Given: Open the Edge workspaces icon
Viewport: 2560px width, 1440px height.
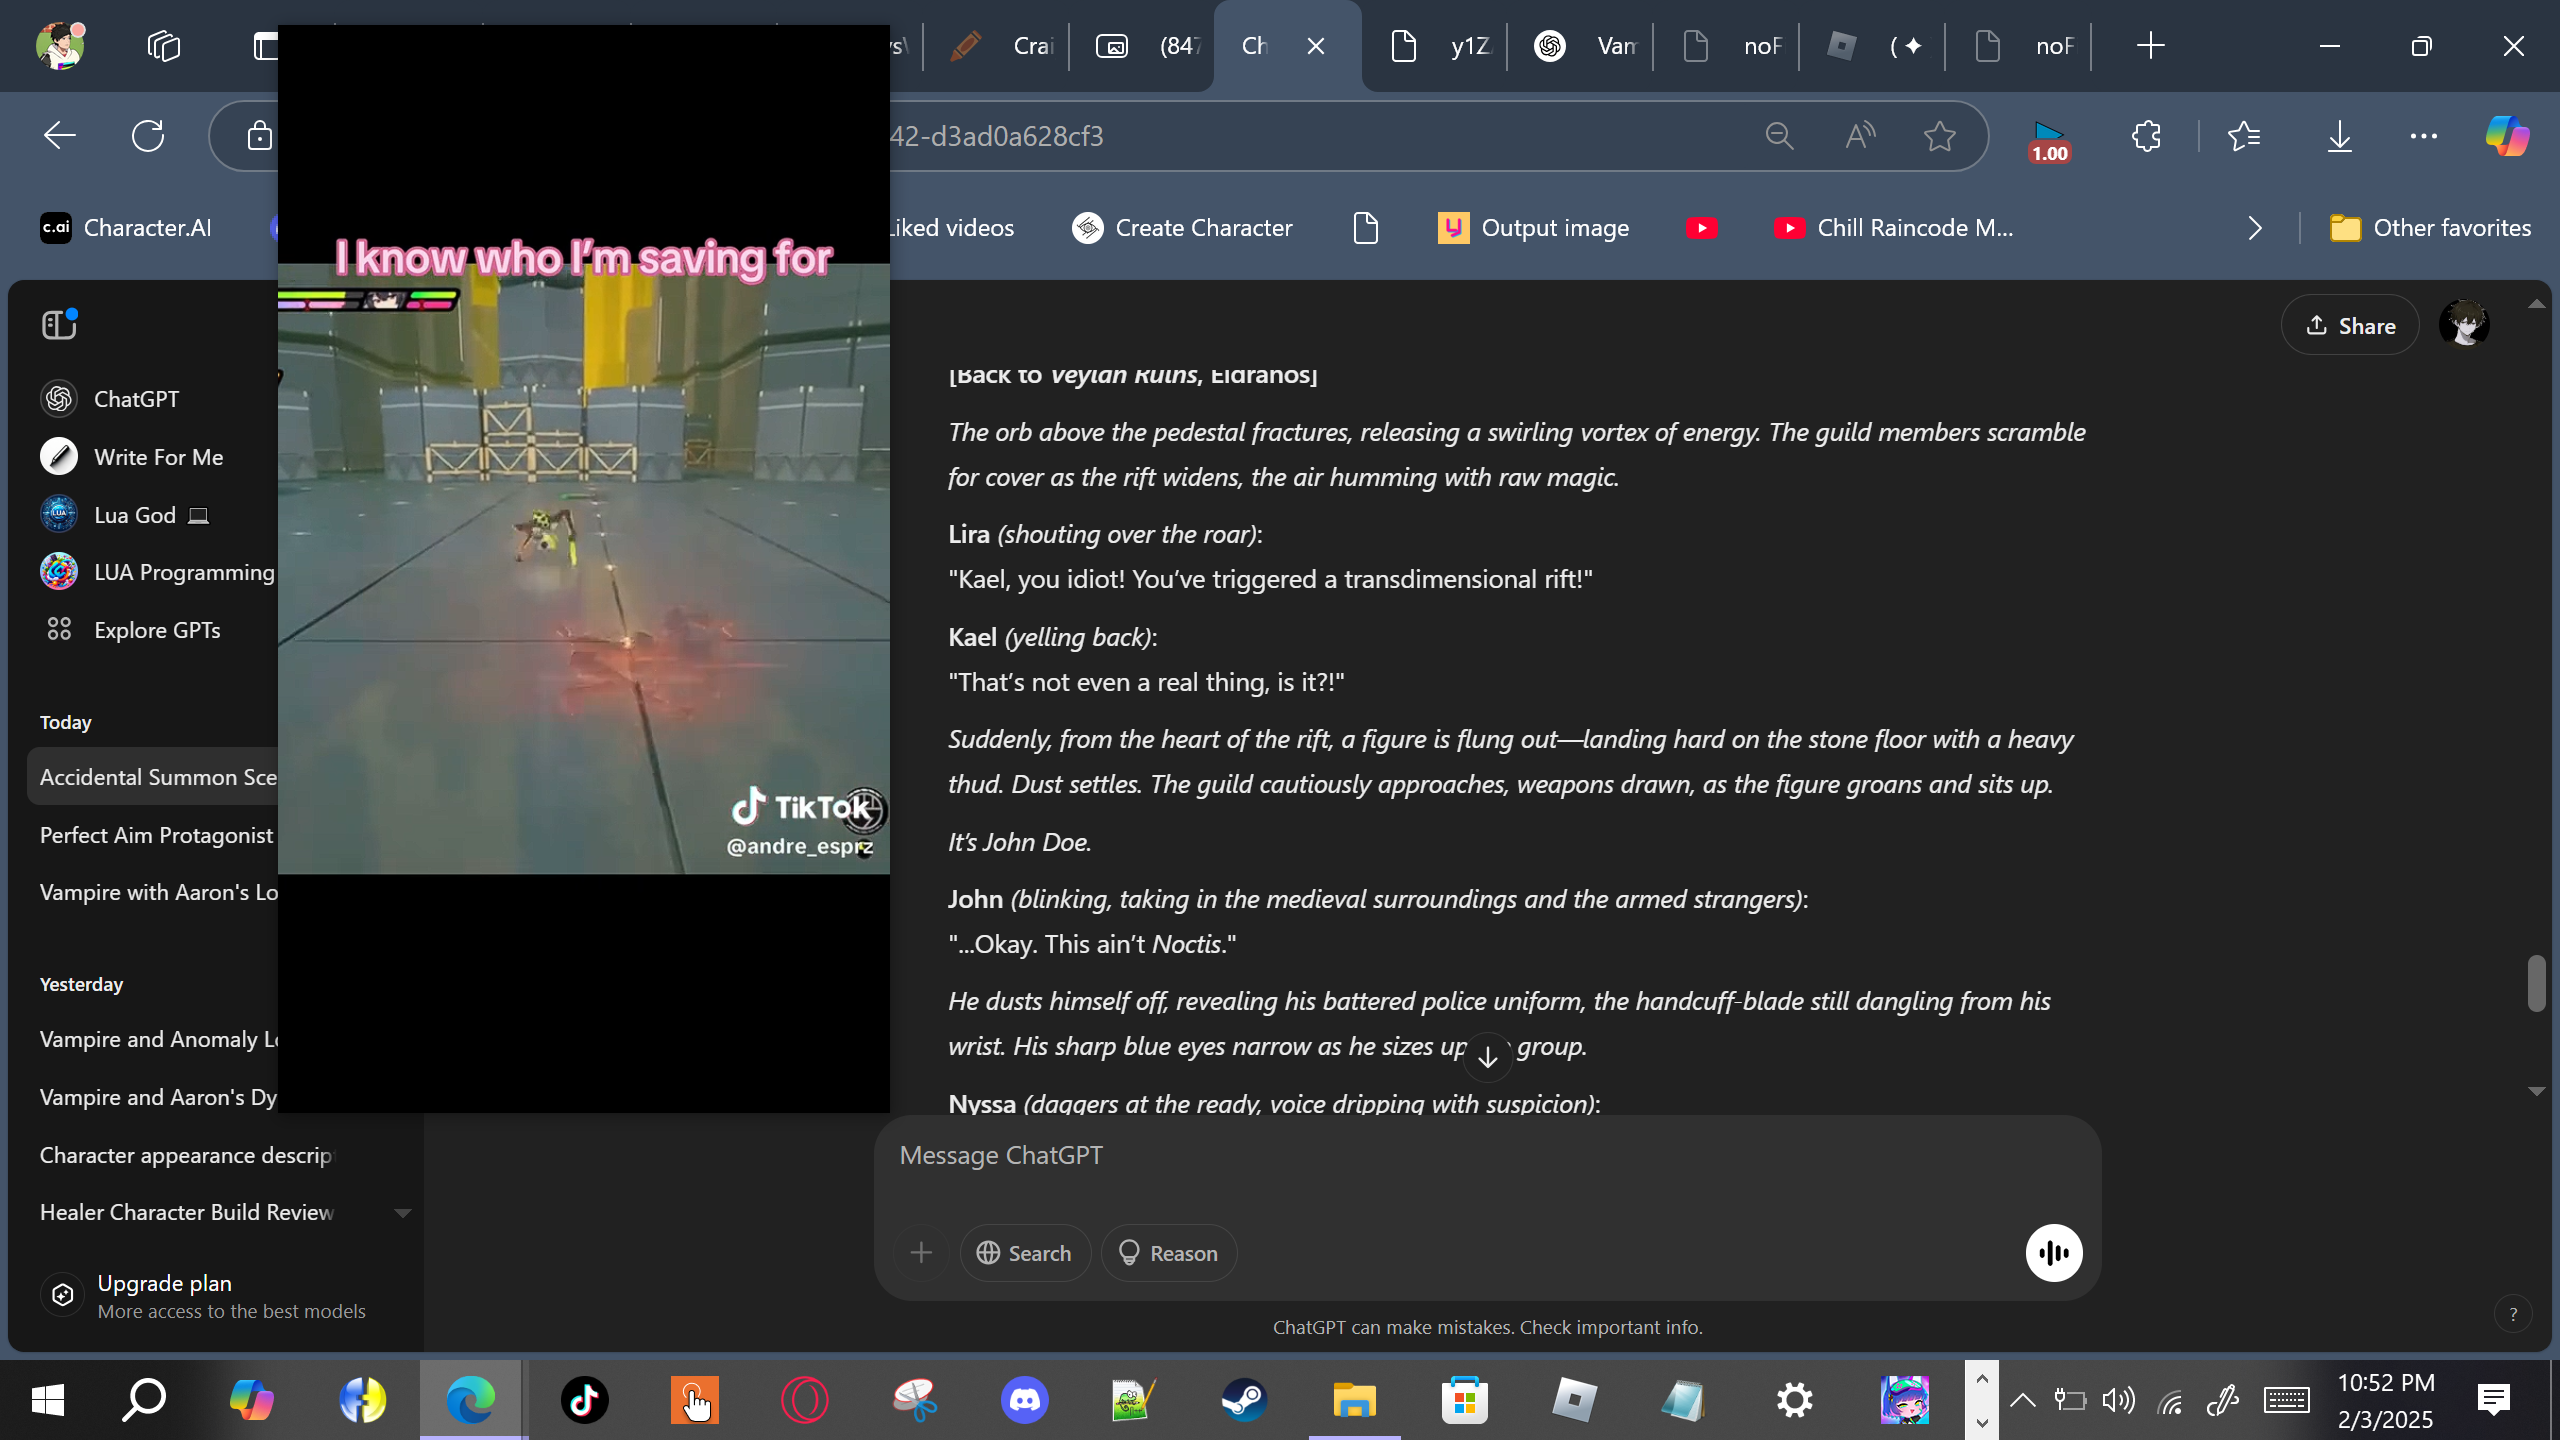Looking at the screenshot, I should click(164, 46).
